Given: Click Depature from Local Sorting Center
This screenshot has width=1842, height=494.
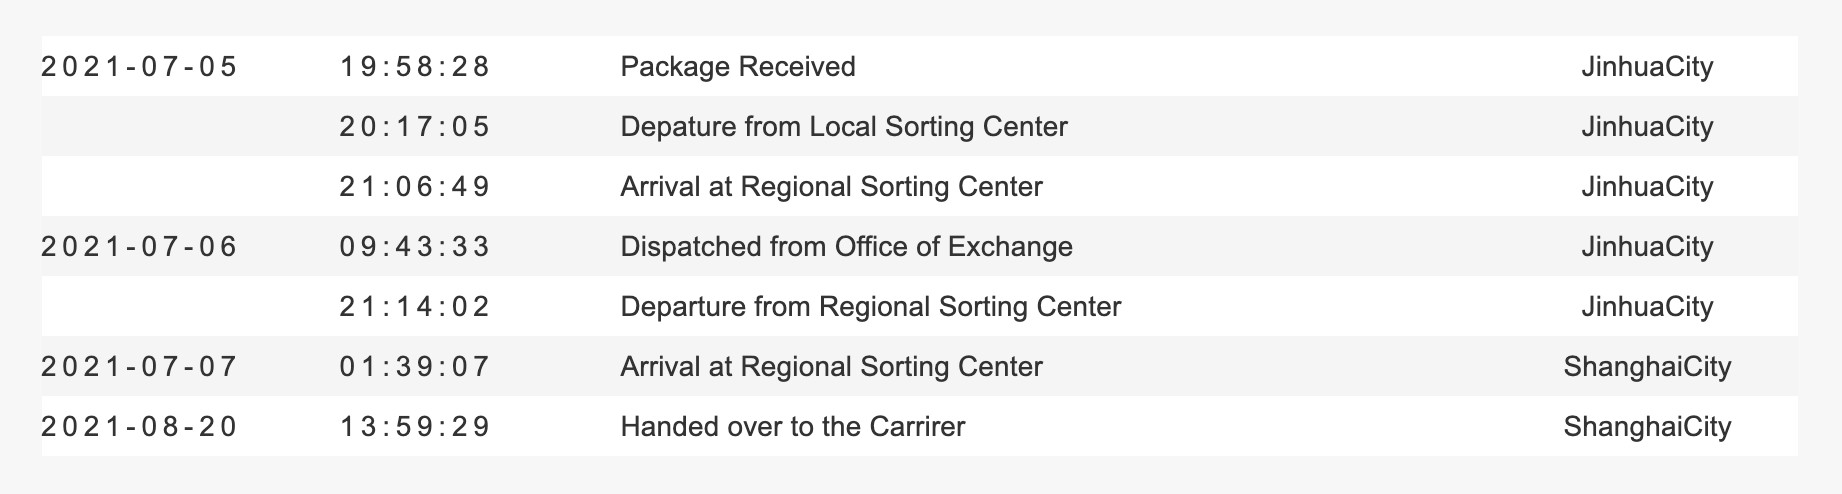Looking at the screenshot, I should coord(844,127).
